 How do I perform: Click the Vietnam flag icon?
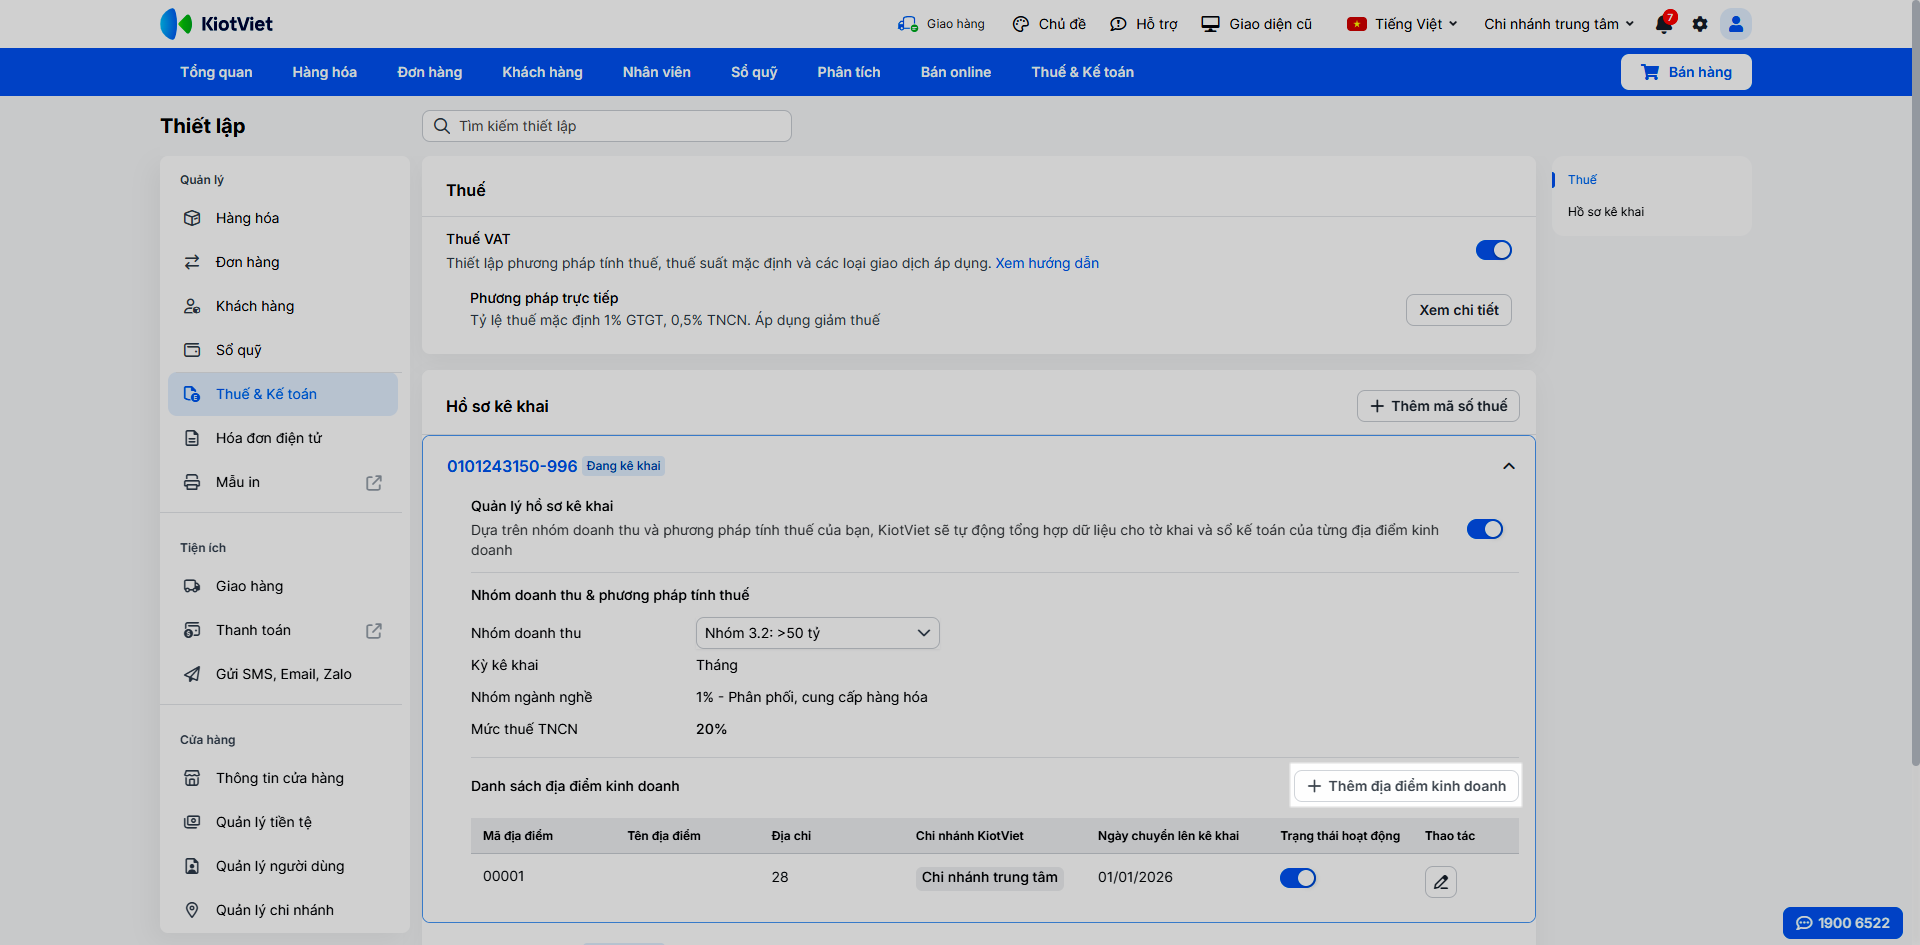click(x=1357, y=24)
